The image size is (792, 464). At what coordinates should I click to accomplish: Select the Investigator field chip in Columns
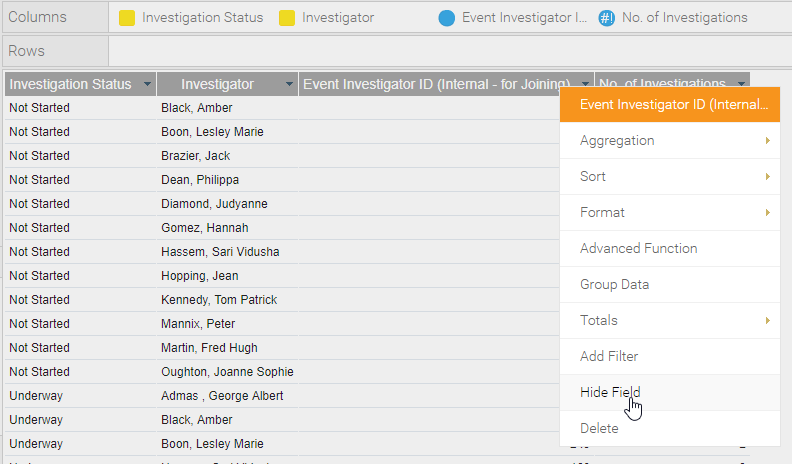327,18
